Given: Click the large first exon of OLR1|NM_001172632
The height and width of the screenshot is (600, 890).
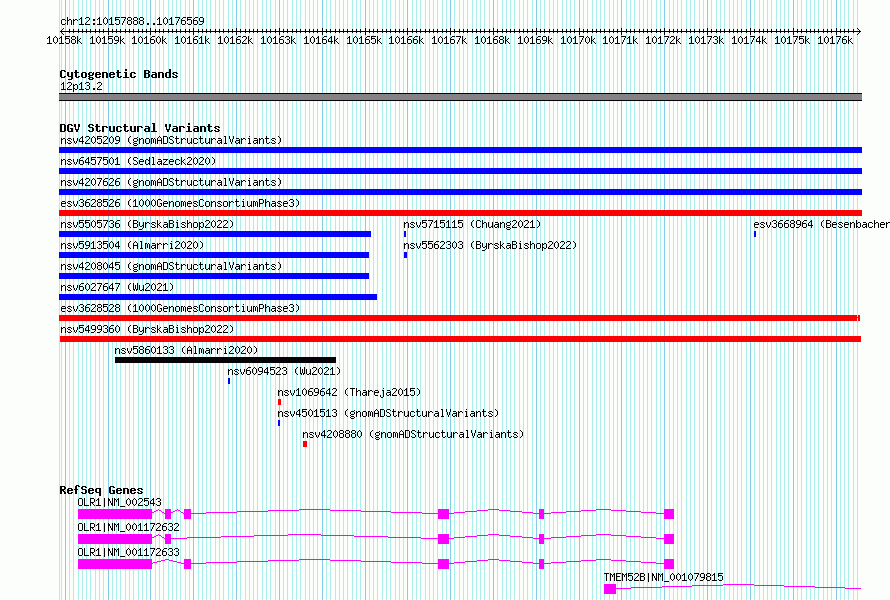Looking at the screenshot, I should point(115,539).
